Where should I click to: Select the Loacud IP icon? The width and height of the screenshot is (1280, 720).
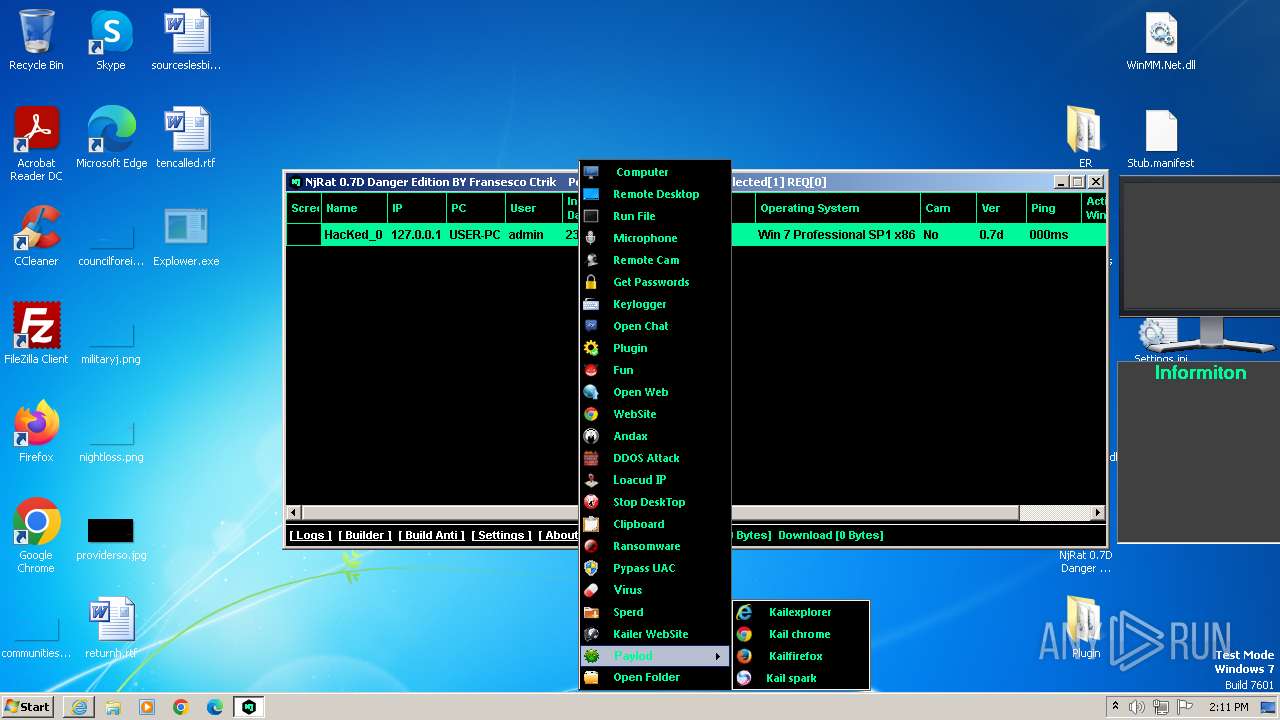pyautogui.click(x=591, y=480)
